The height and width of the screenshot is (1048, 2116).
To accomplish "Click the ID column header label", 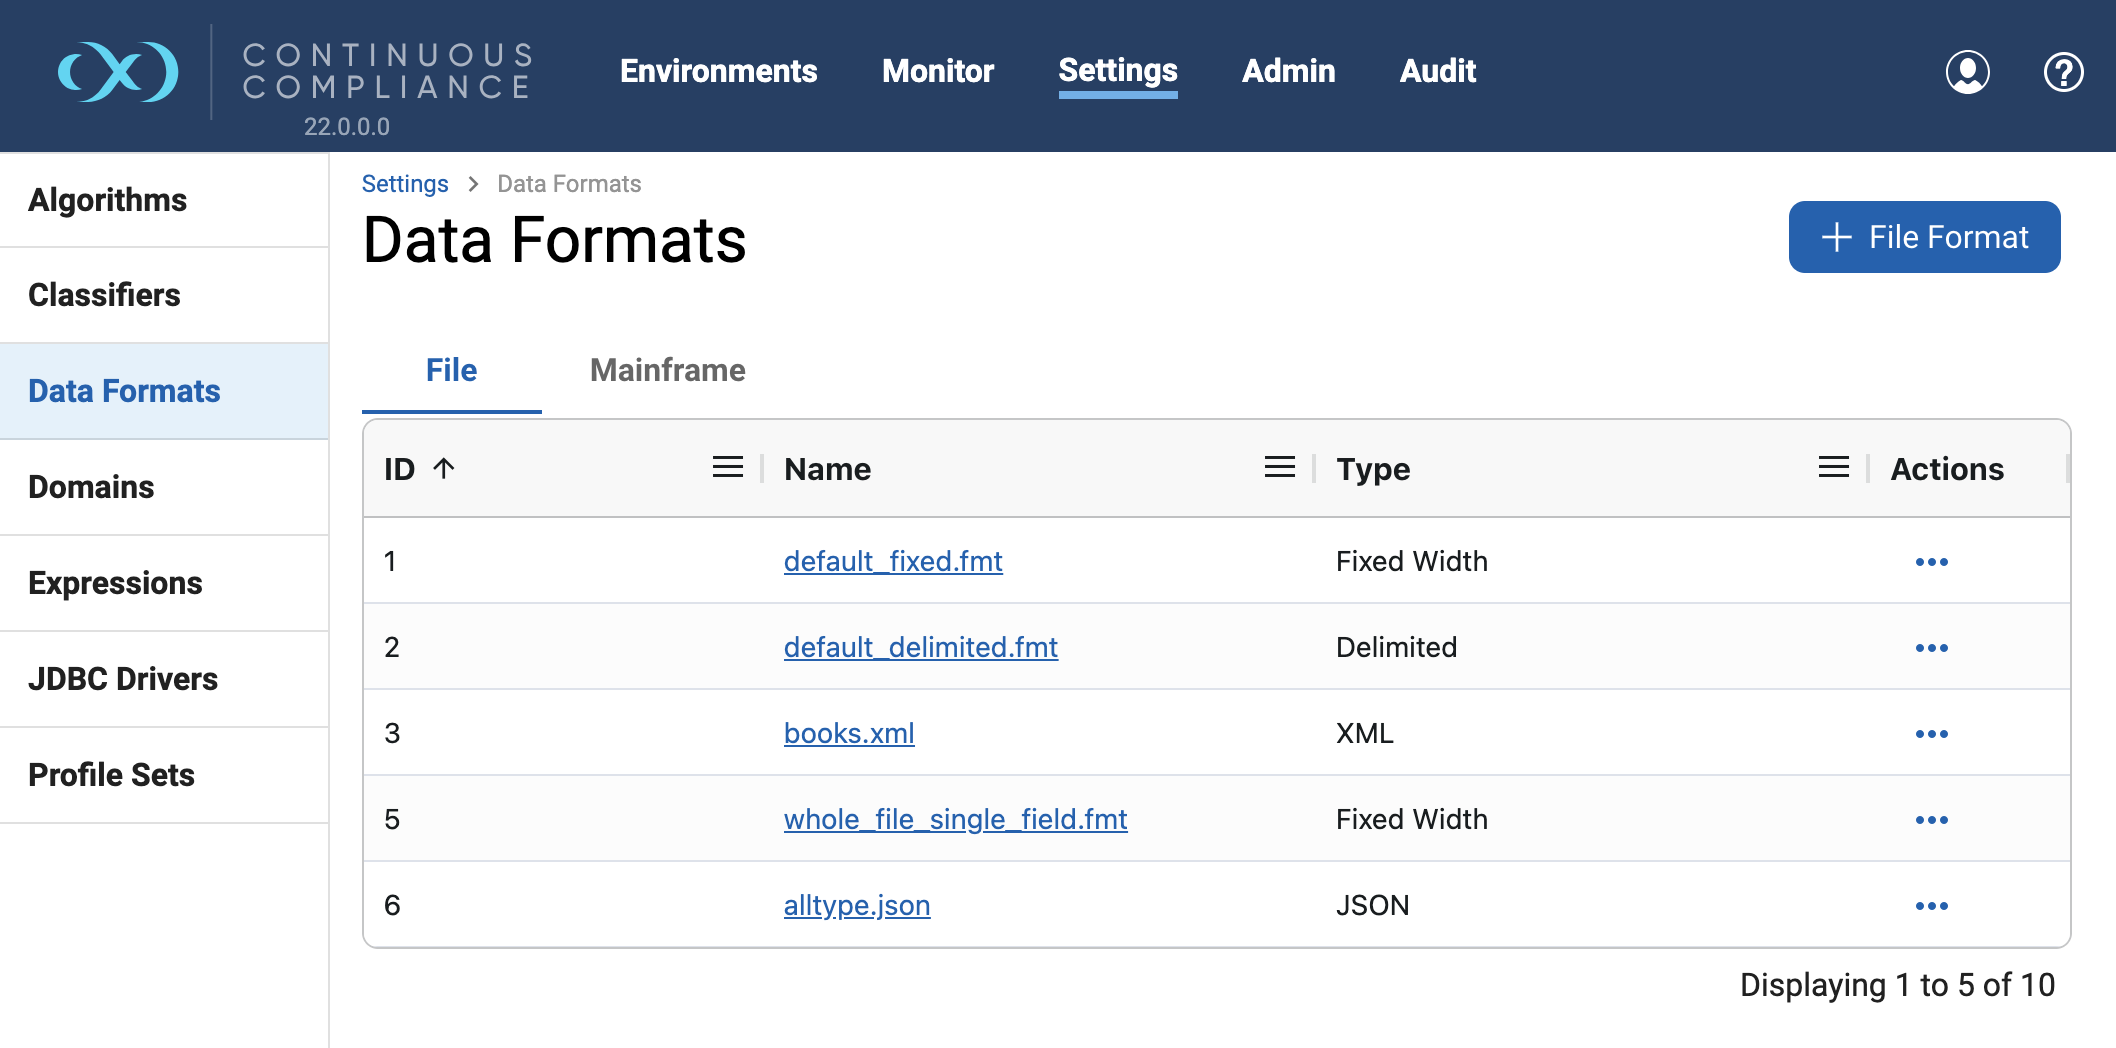I will [399, 469].
